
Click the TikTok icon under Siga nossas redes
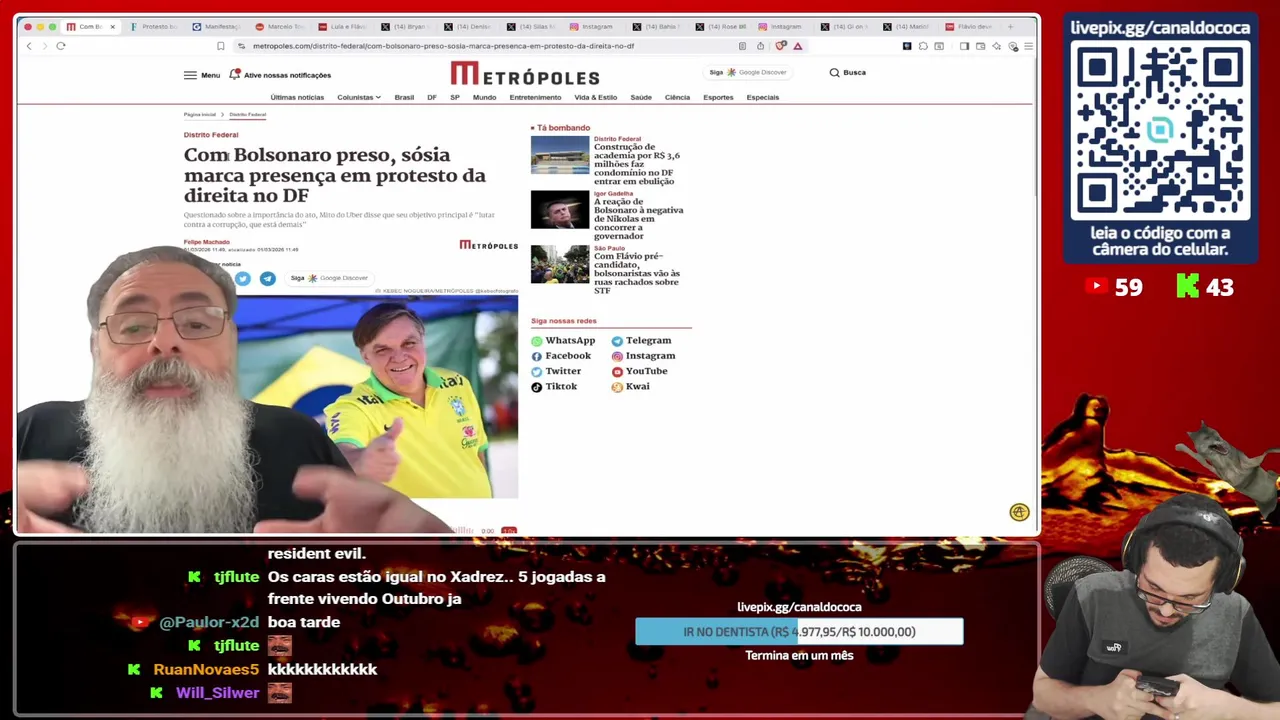point(537,387)
